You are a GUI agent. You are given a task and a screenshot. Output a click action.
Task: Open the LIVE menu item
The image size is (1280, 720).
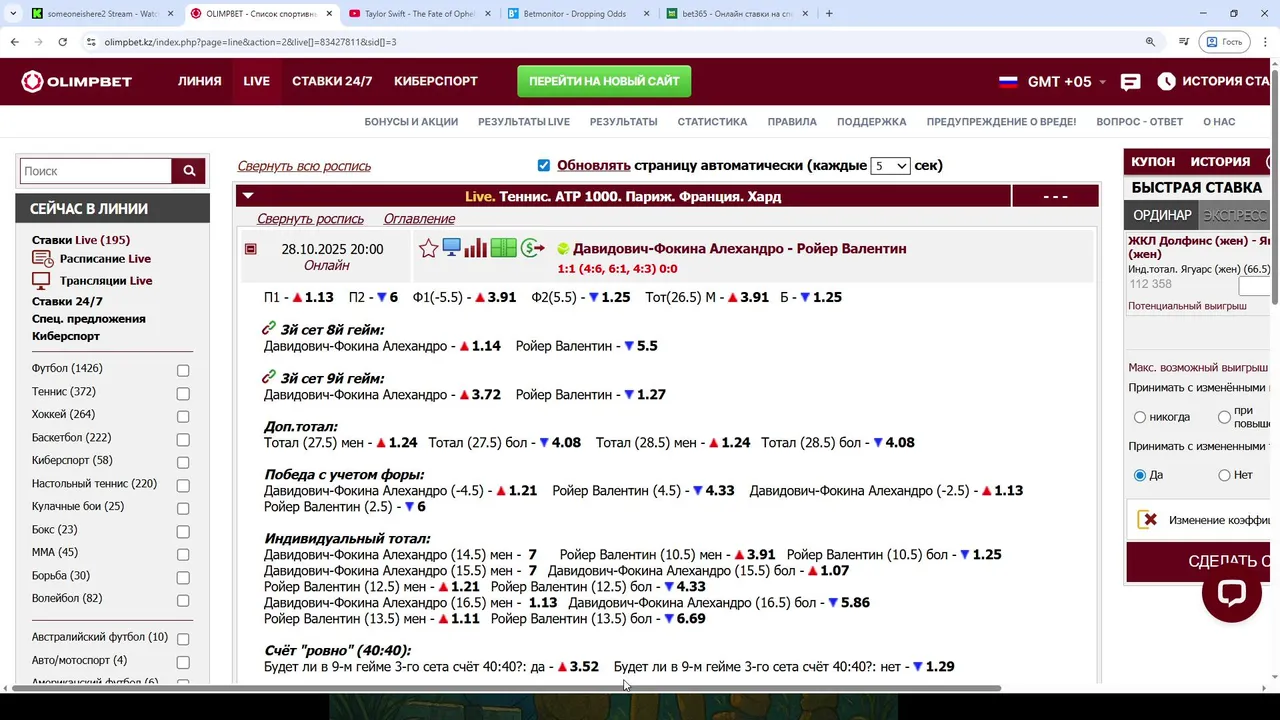point(256,82)
